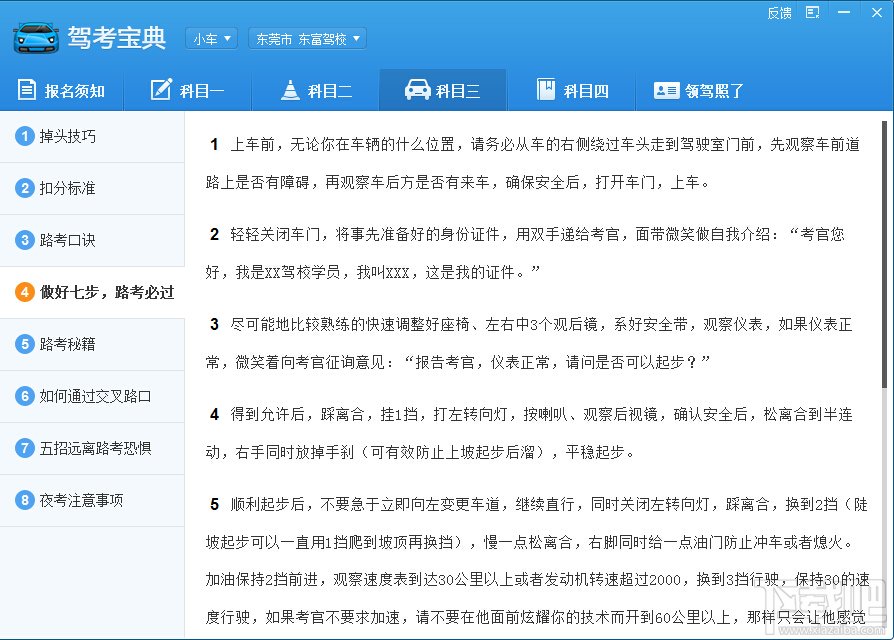Click the note icon beside 反馈 in titlebar
The height and width of the screenshot is (640, 894).
[812, 13]
